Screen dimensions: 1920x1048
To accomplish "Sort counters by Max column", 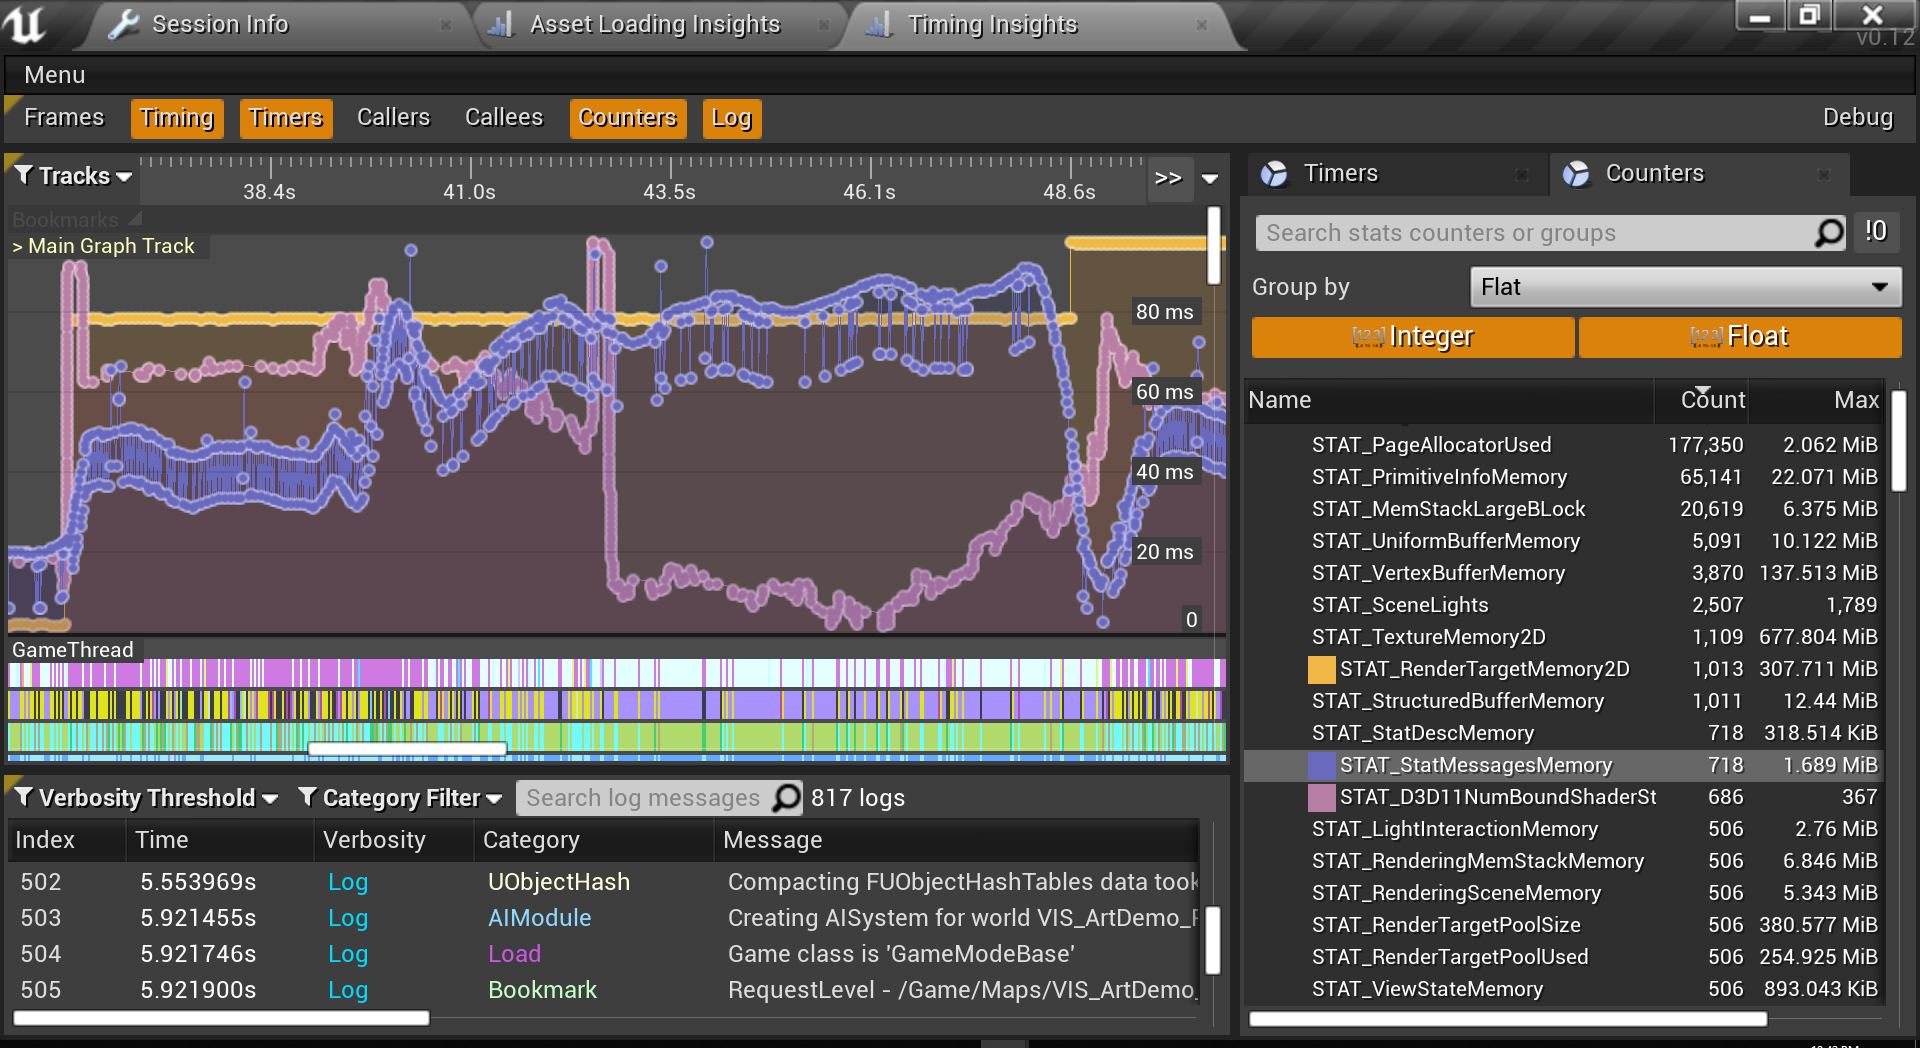I will (1816, 400).
